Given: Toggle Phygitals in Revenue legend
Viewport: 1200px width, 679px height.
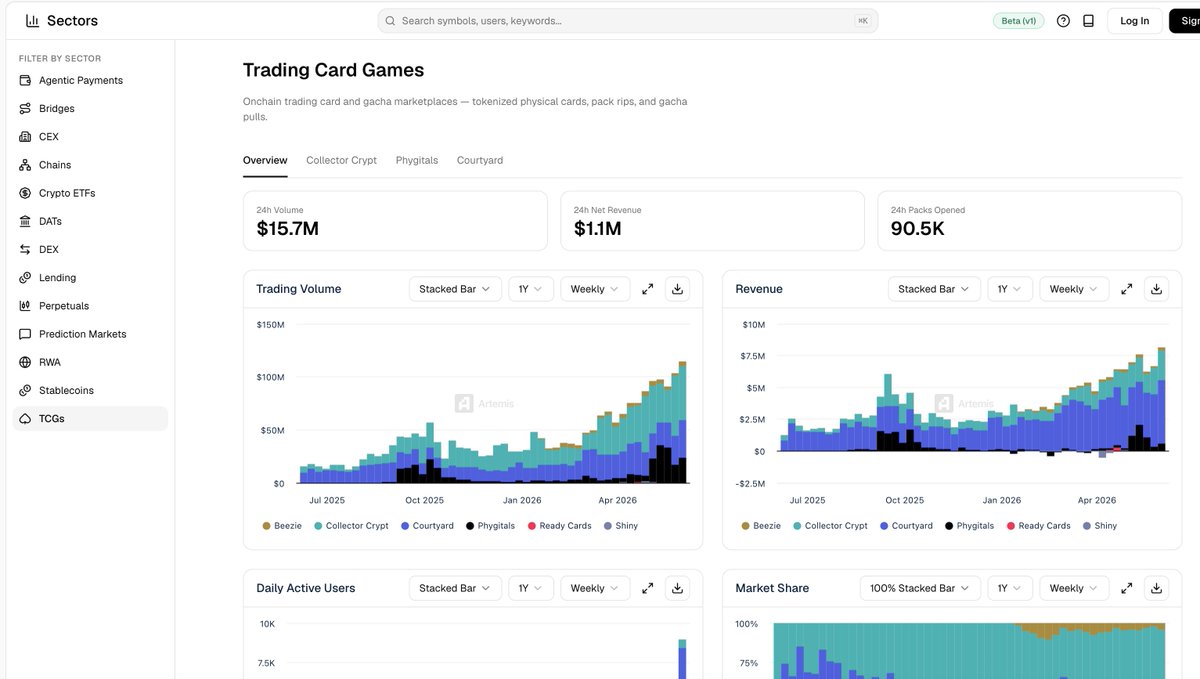Looking at the screenshot, I should tap(969, 525).
